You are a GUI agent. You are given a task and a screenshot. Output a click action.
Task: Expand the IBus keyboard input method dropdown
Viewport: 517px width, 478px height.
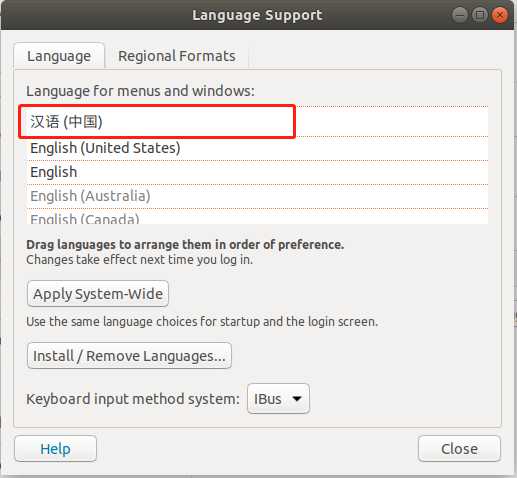(278, 399)
